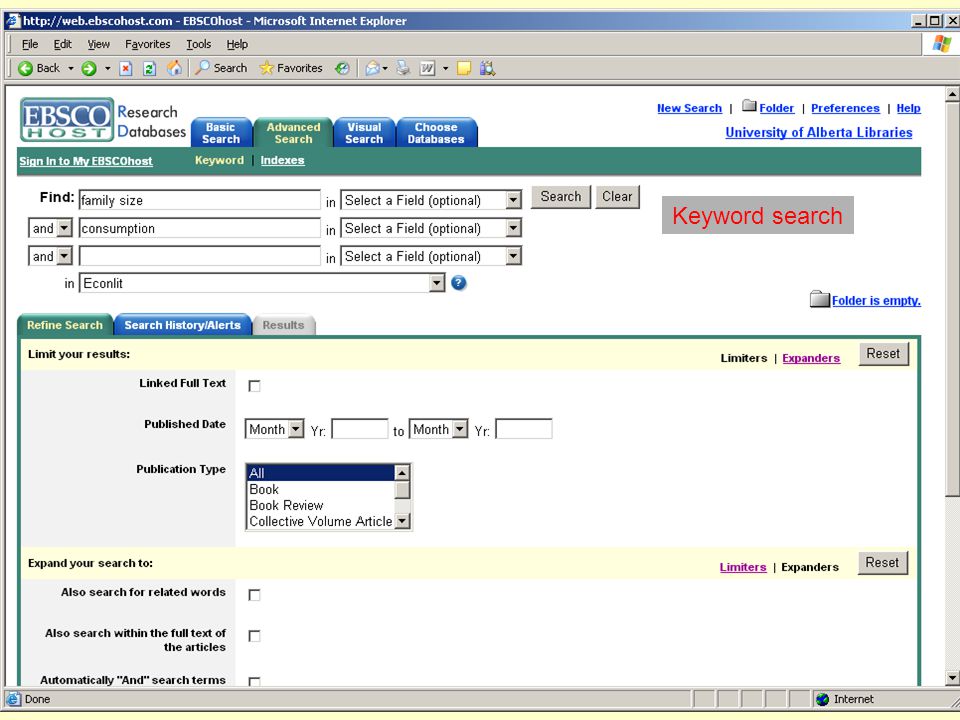Screen dimensions: 960x720
Task: Open the File menu
Action: pos(29,44)
